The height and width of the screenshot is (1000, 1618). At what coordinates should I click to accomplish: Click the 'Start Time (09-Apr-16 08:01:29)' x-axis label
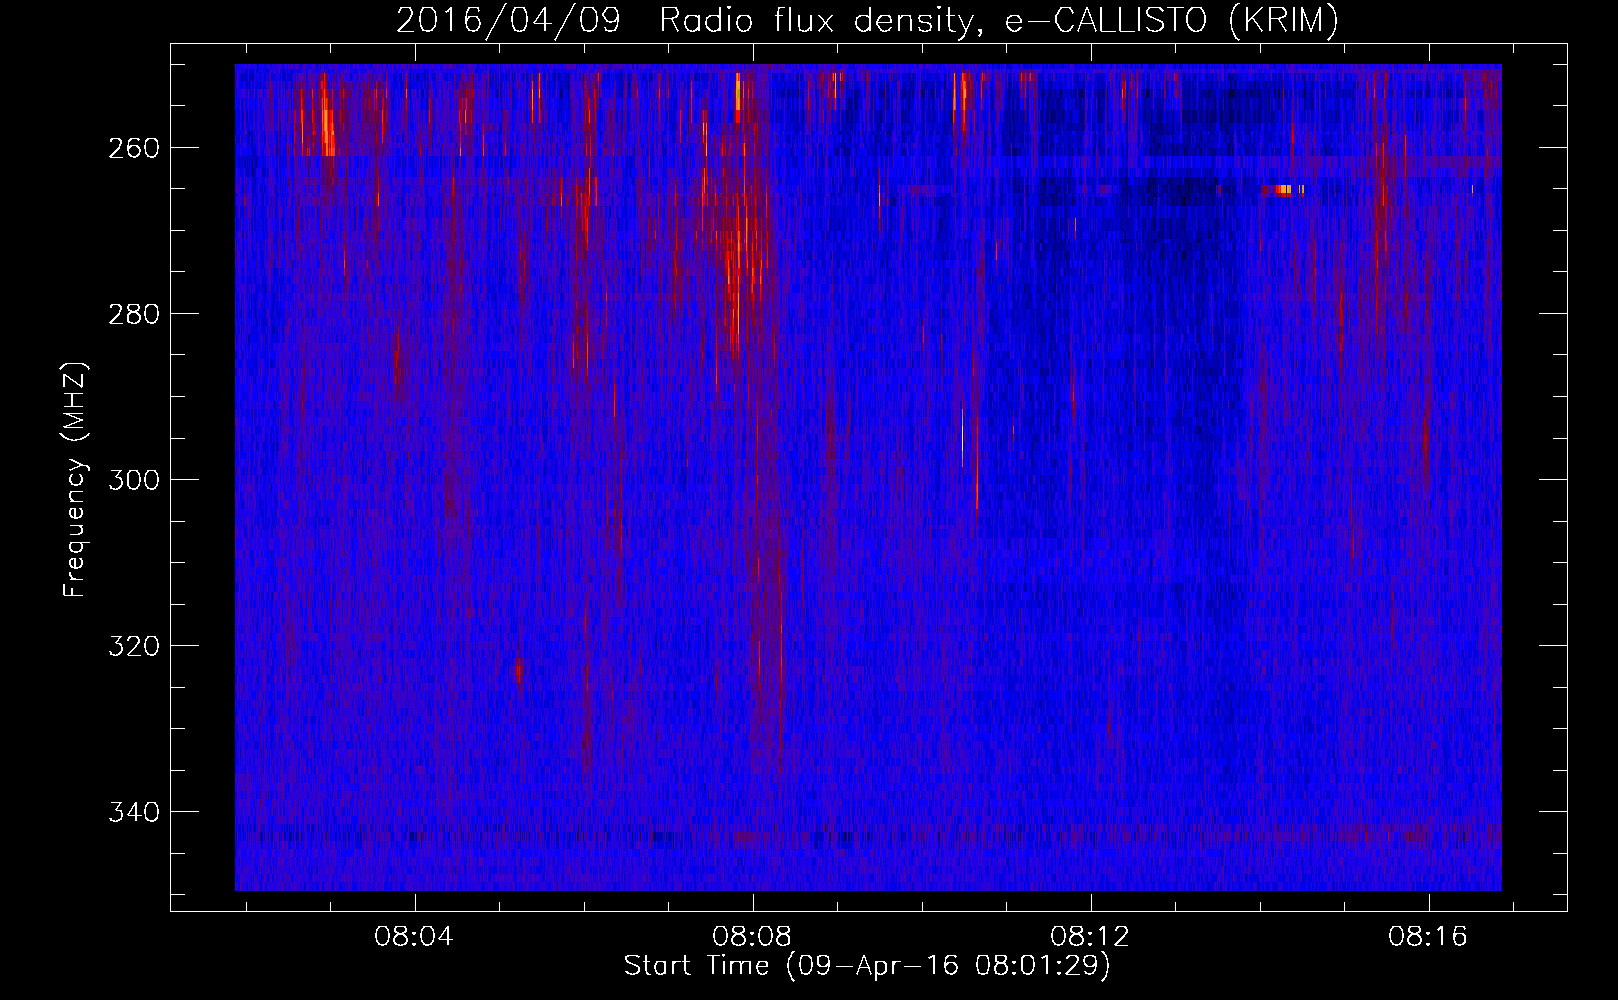click(x=867, y=966)
